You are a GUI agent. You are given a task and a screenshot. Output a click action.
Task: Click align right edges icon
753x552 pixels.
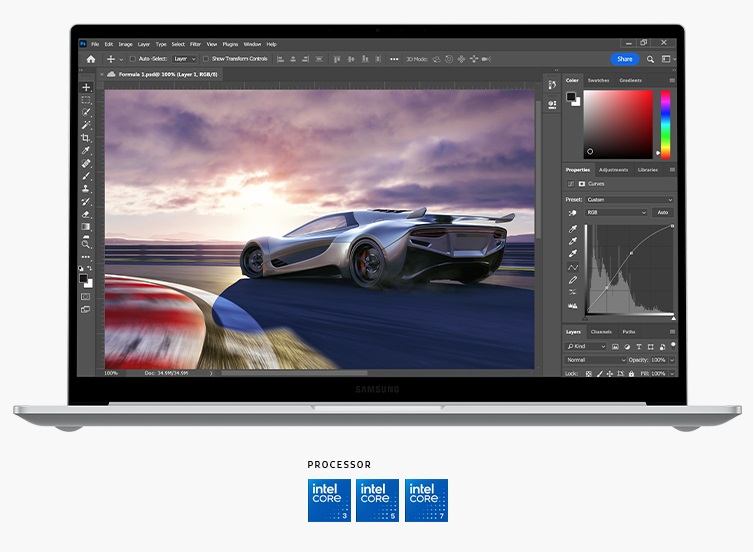pos(305,59)
